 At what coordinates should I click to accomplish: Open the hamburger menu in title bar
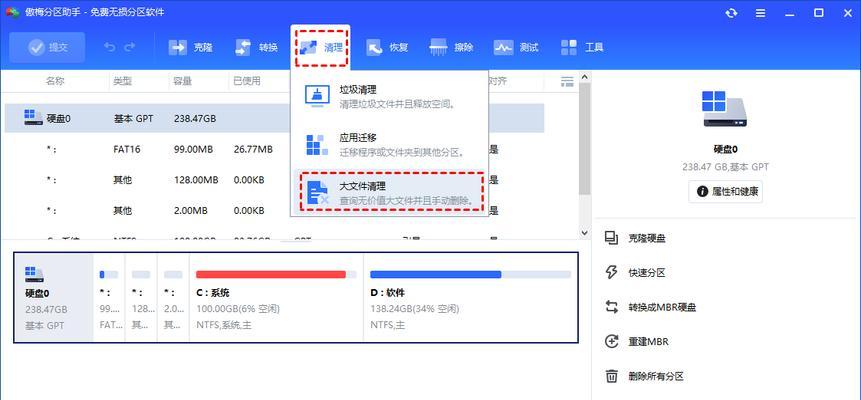pos(760,13)
